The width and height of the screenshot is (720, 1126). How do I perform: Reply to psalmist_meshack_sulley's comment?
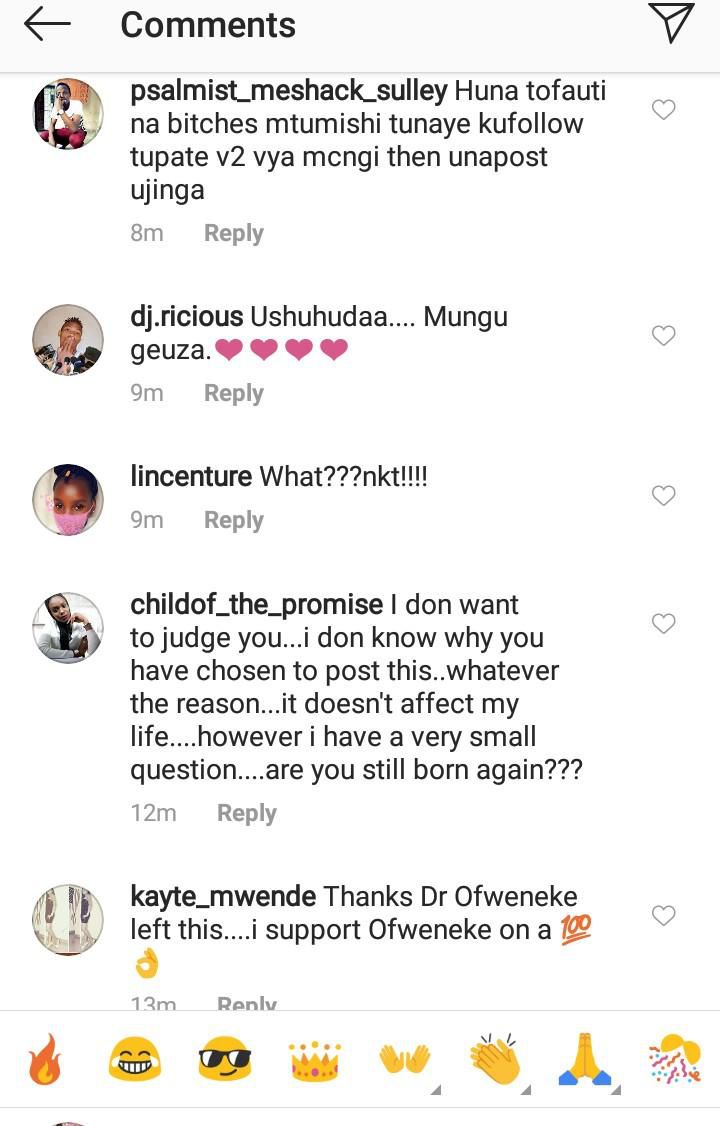[x=233, y=233]
